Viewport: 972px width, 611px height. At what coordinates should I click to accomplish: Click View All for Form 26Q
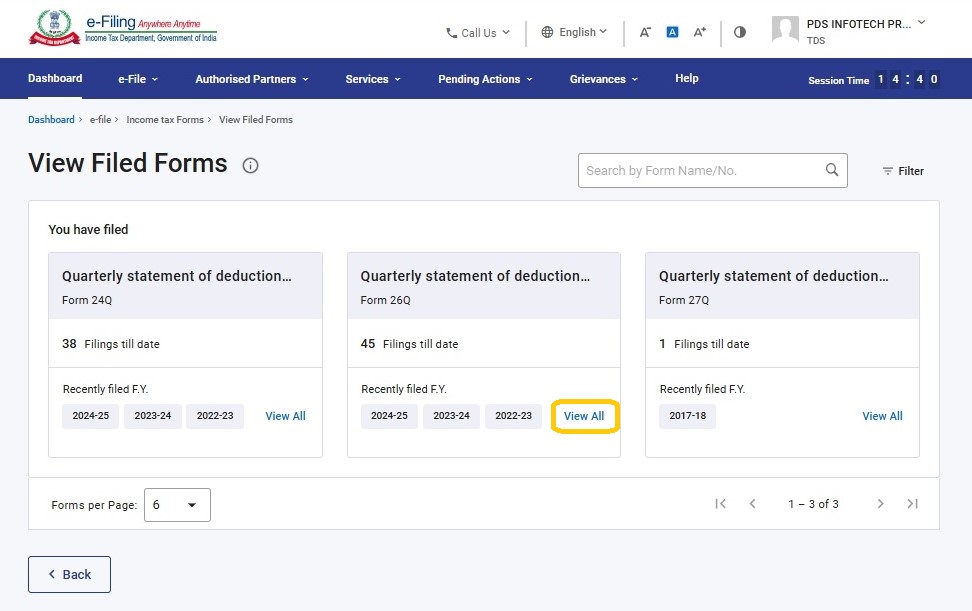[584, 416]
